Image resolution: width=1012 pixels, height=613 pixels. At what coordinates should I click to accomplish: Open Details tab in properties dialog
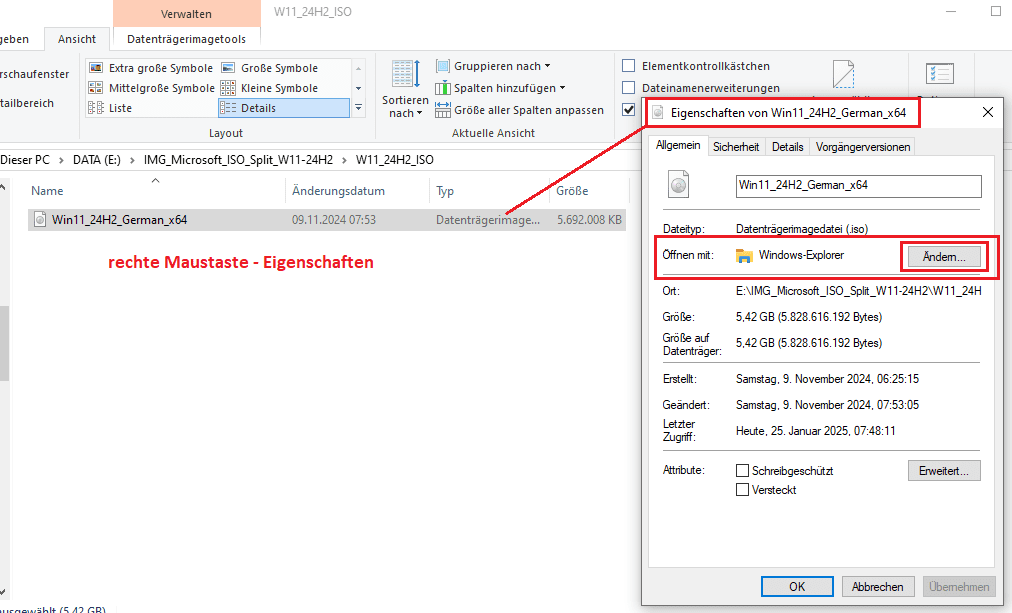point(787,146)
